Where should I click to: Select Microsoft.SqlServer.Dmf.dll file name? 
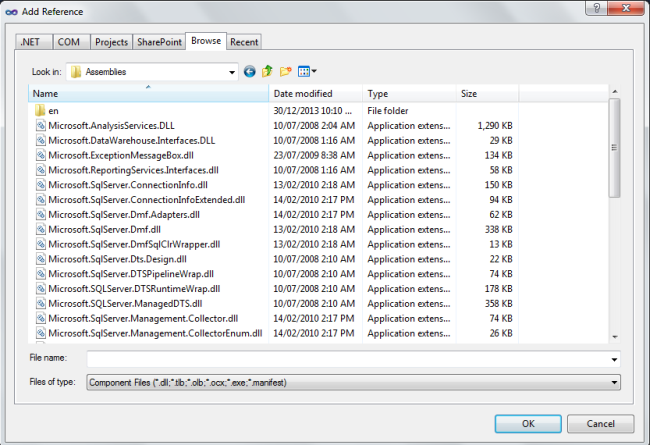point(104,229)
